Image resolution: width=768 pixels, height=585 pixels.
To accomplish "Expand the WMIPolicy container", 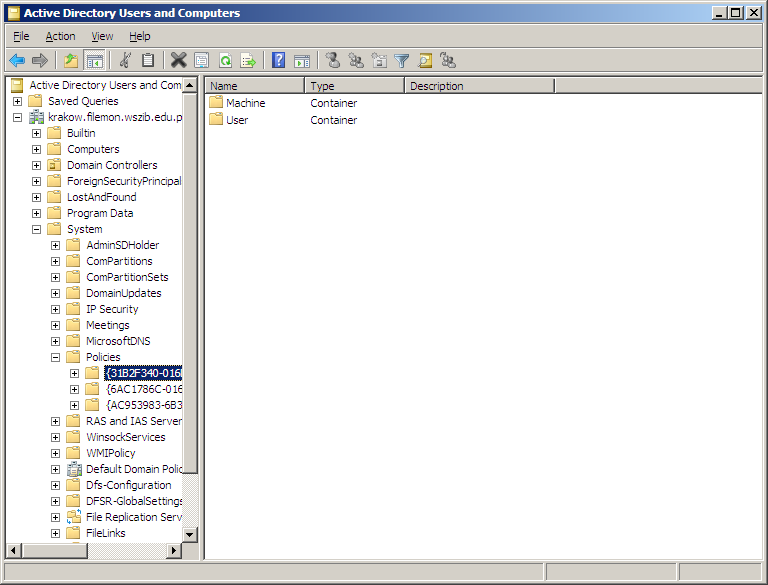I will coord(55,454).
